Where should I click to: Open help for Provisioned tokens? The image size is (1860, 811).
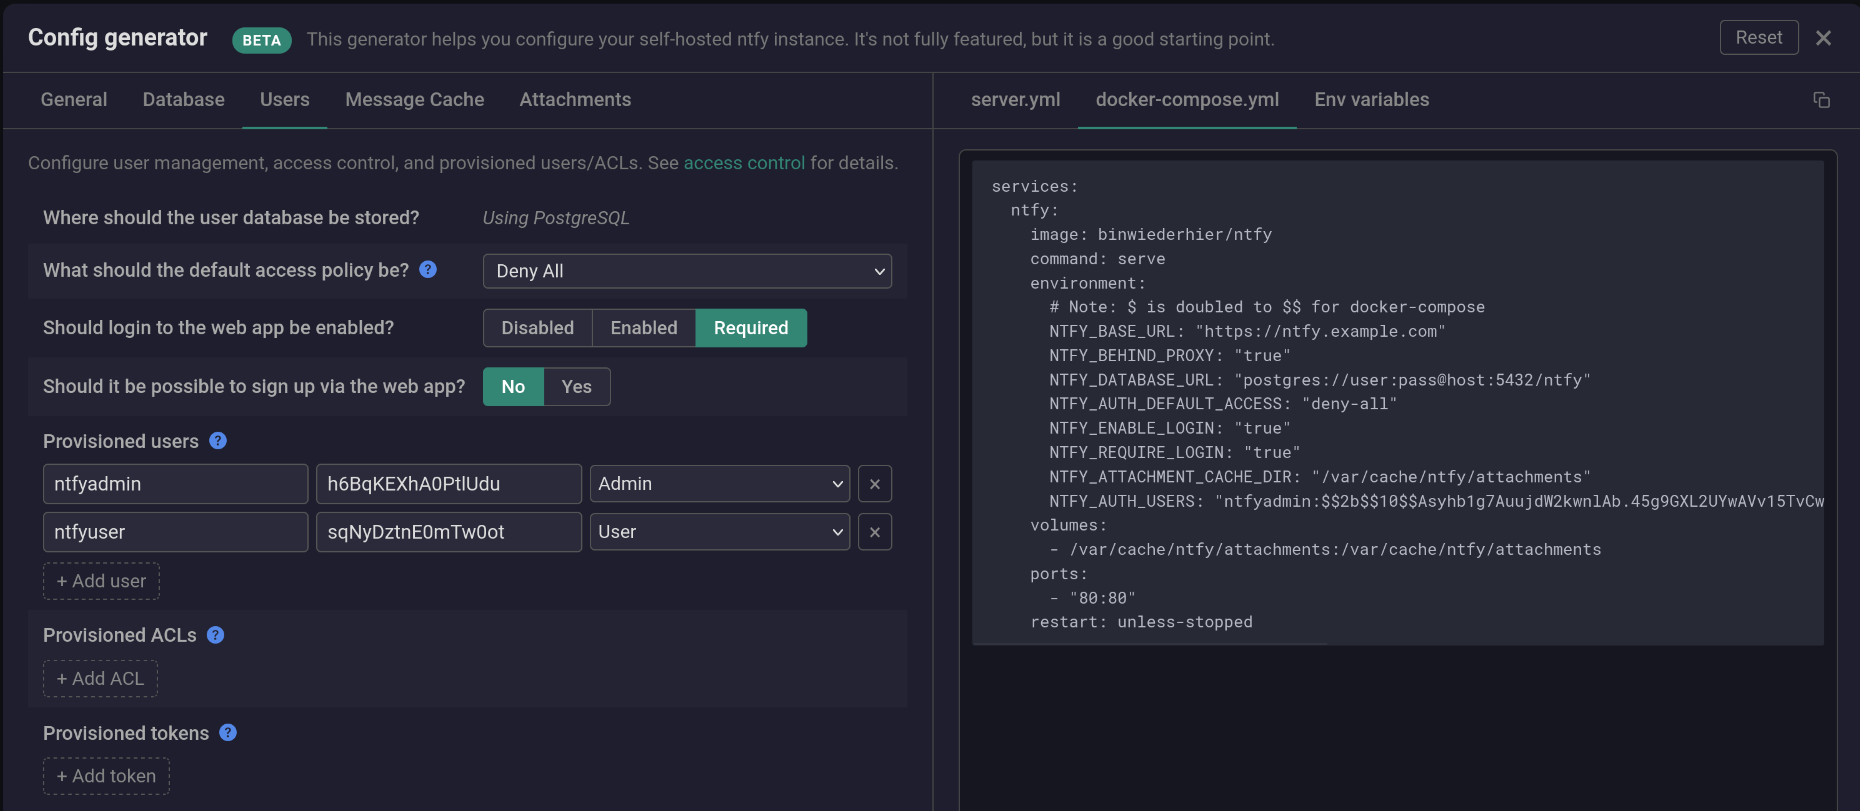tap(228, 732)
